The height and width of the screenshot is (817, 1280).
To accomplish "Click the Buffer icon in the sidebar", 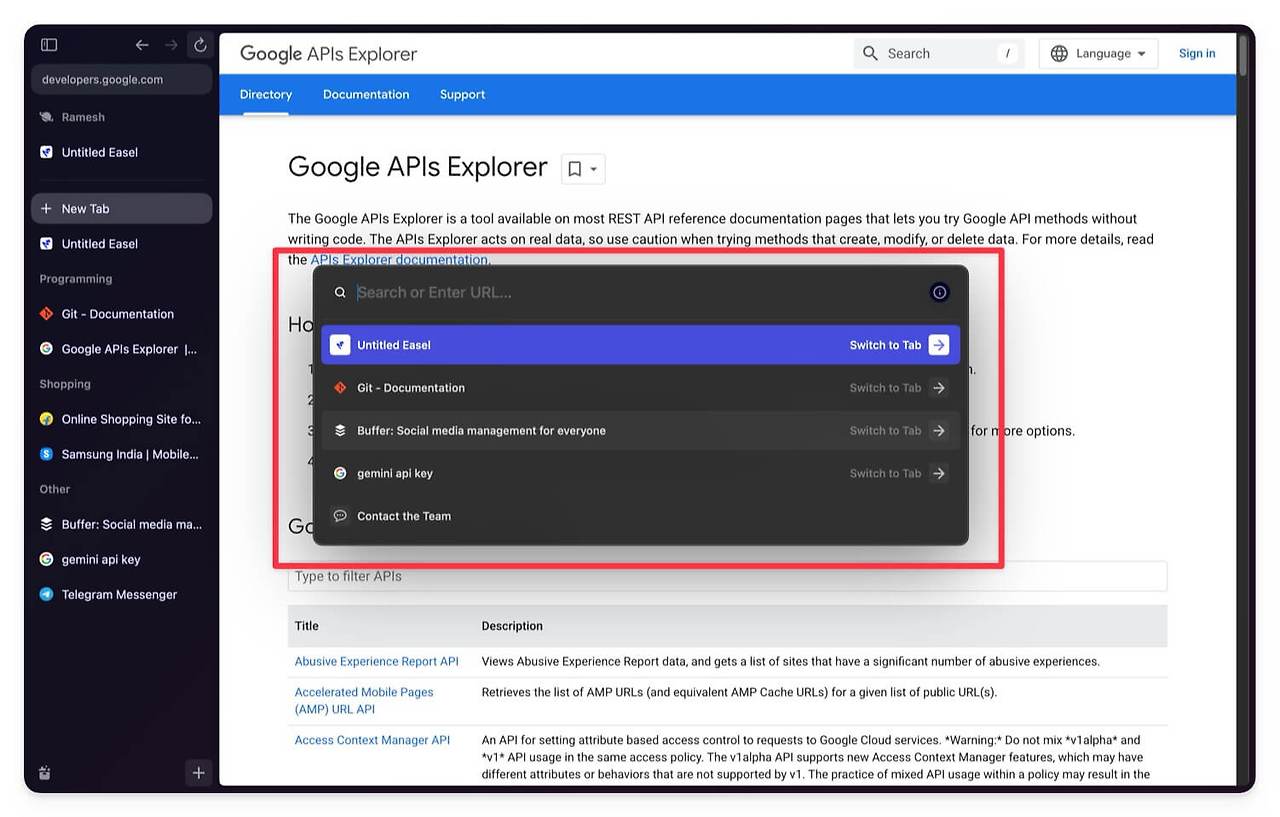I will [x=46, y=524].
